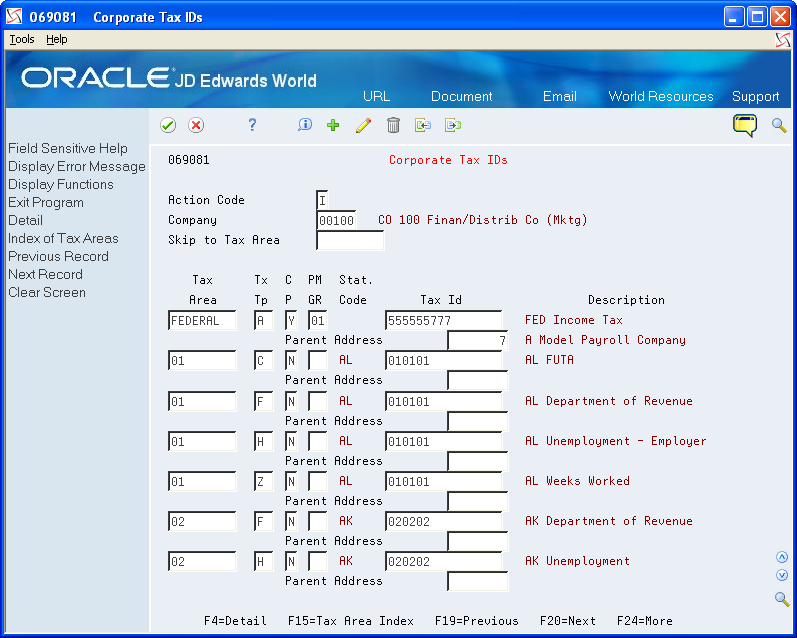Open Index of Tax Areas

tap(63, 238)
